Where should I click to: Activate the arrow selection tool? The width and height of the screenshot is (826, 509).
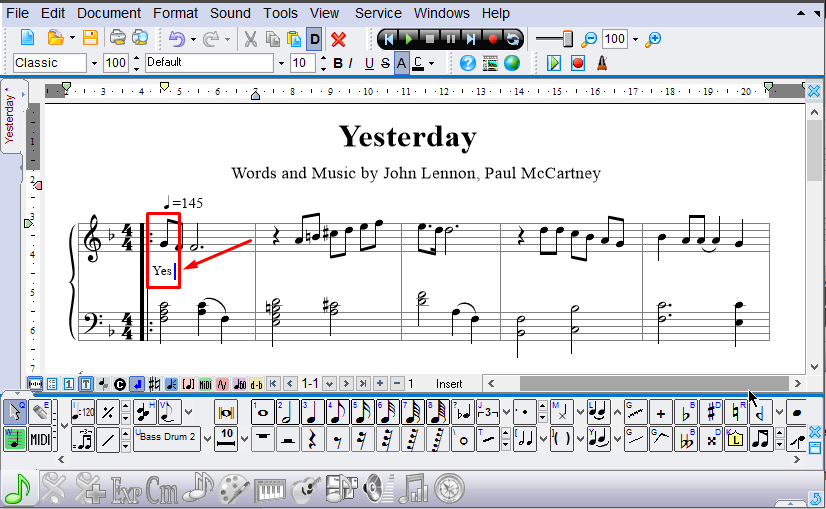tap(15, 412)
